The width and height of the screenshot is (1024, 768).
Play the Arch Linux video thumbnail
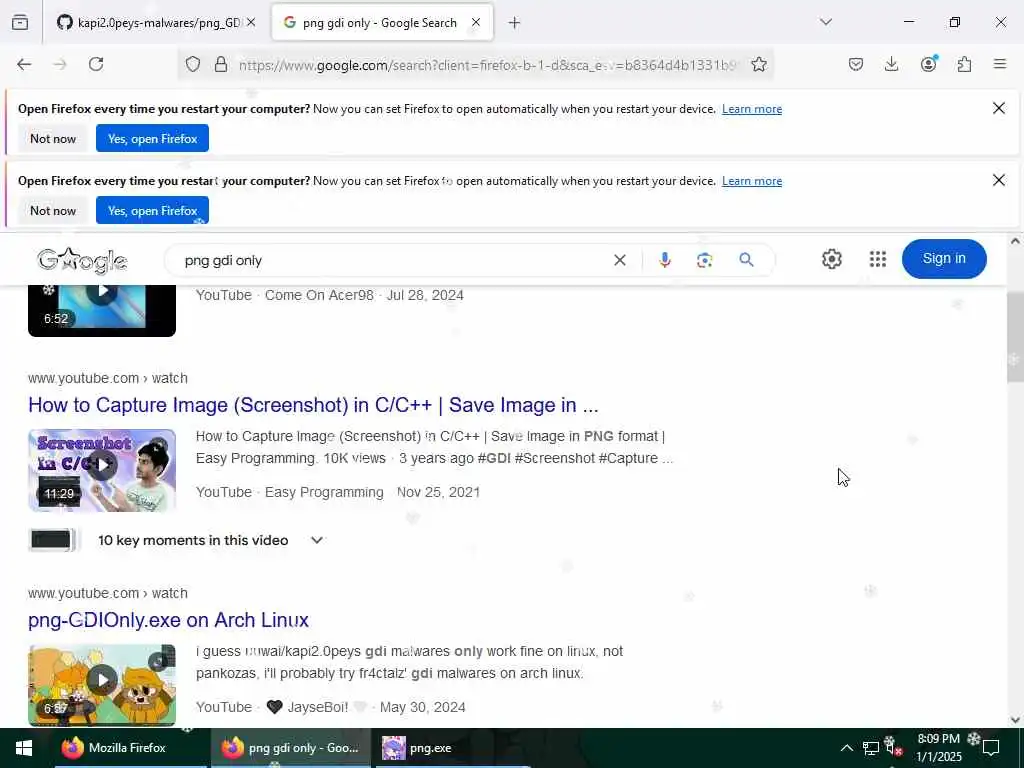102,685
